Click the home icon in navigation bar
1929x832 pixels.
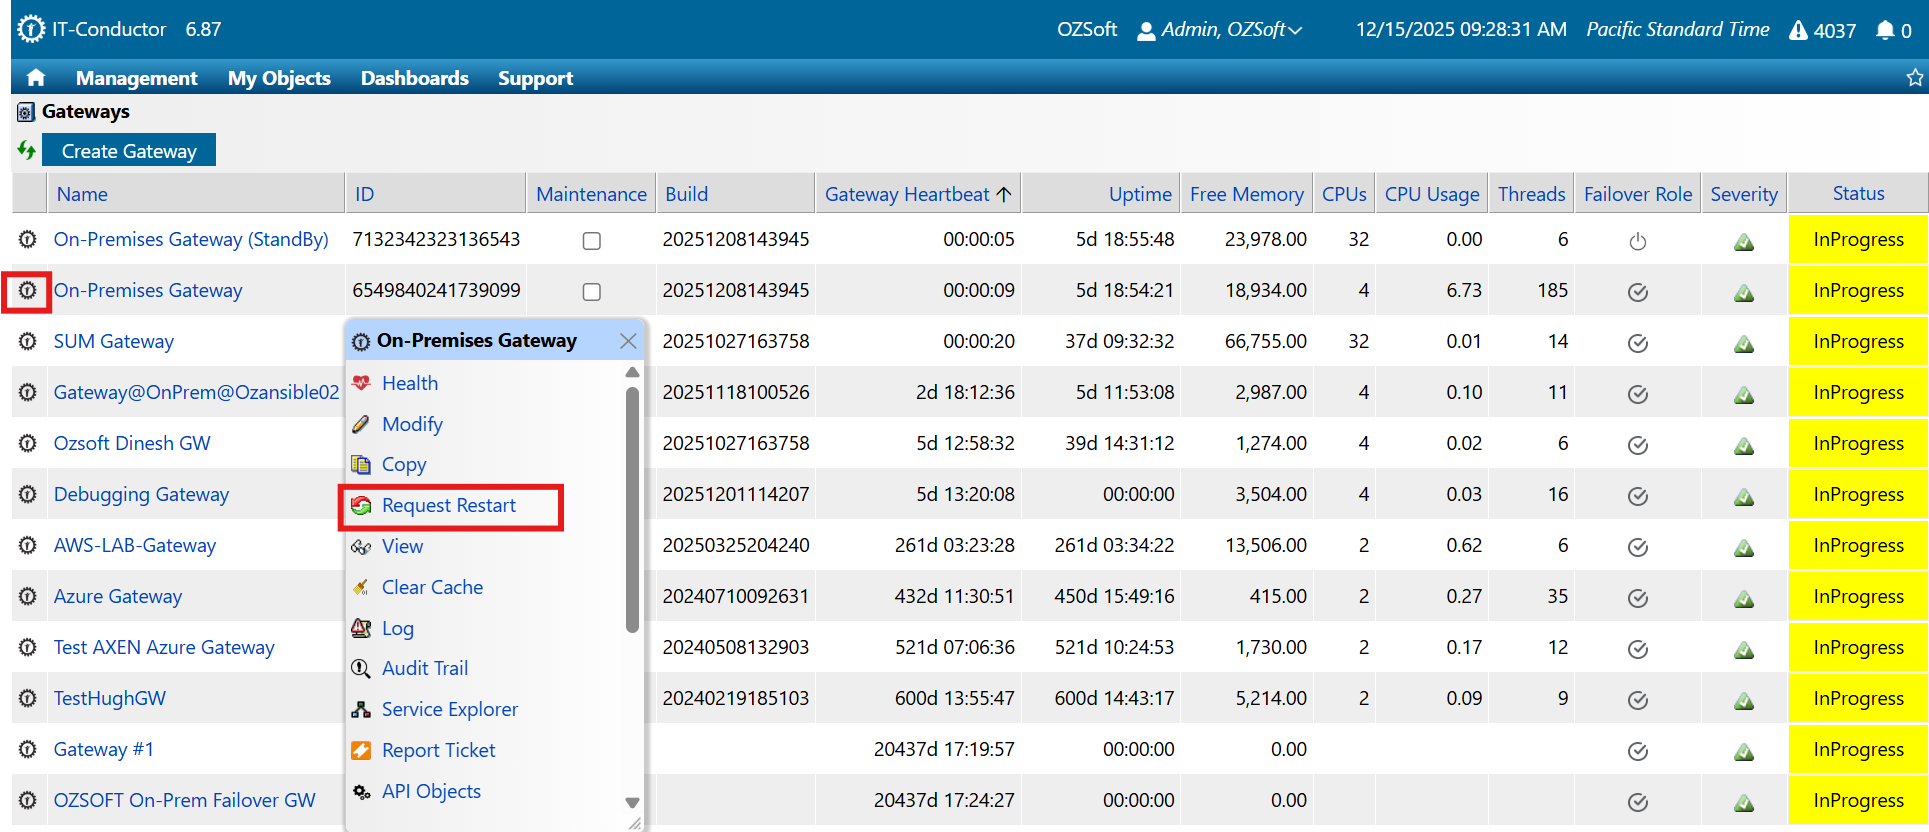(36, 78)
